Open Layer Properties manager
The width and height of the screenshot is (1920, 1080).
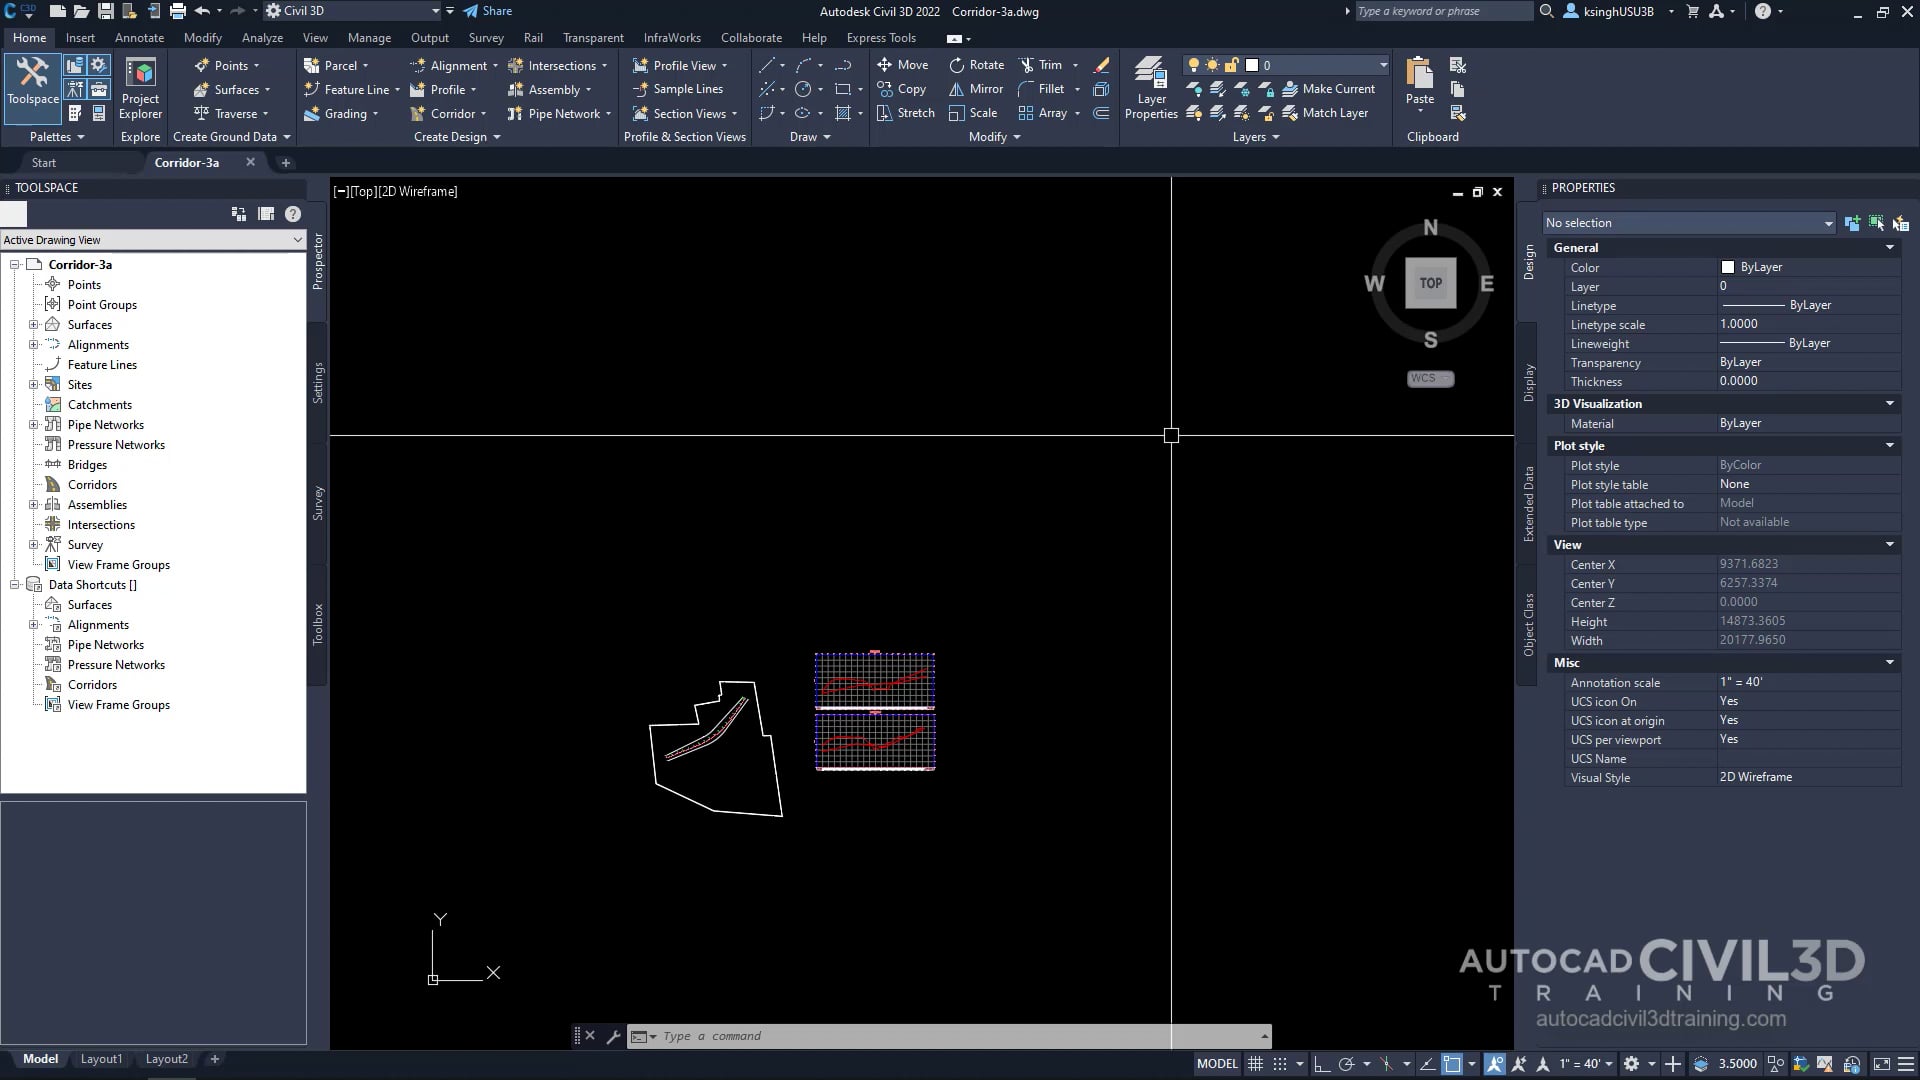[1151, 88]
